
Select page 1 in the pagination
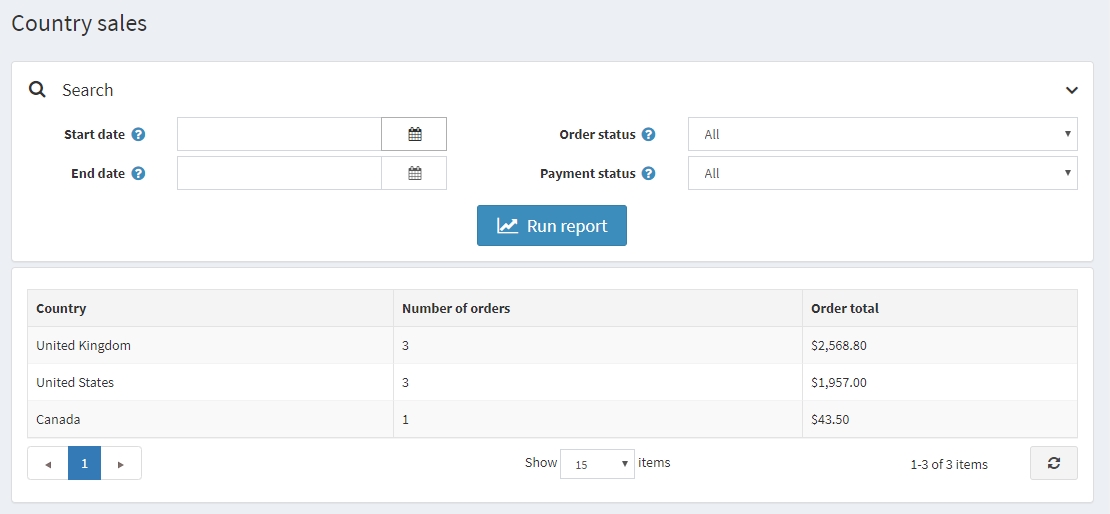pos(84,464)
